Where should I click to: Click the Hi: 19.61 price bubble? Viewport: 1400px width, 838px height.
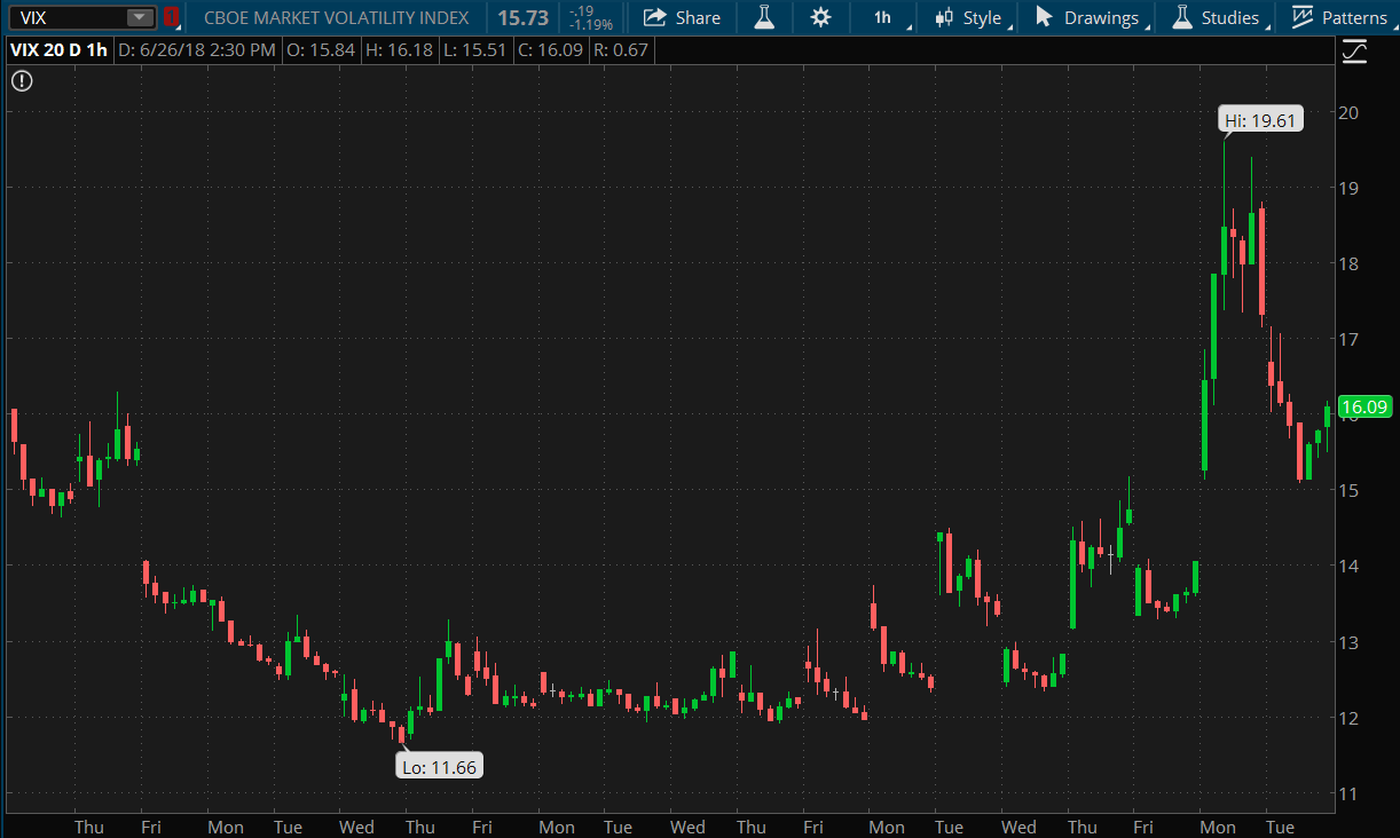1260,121
